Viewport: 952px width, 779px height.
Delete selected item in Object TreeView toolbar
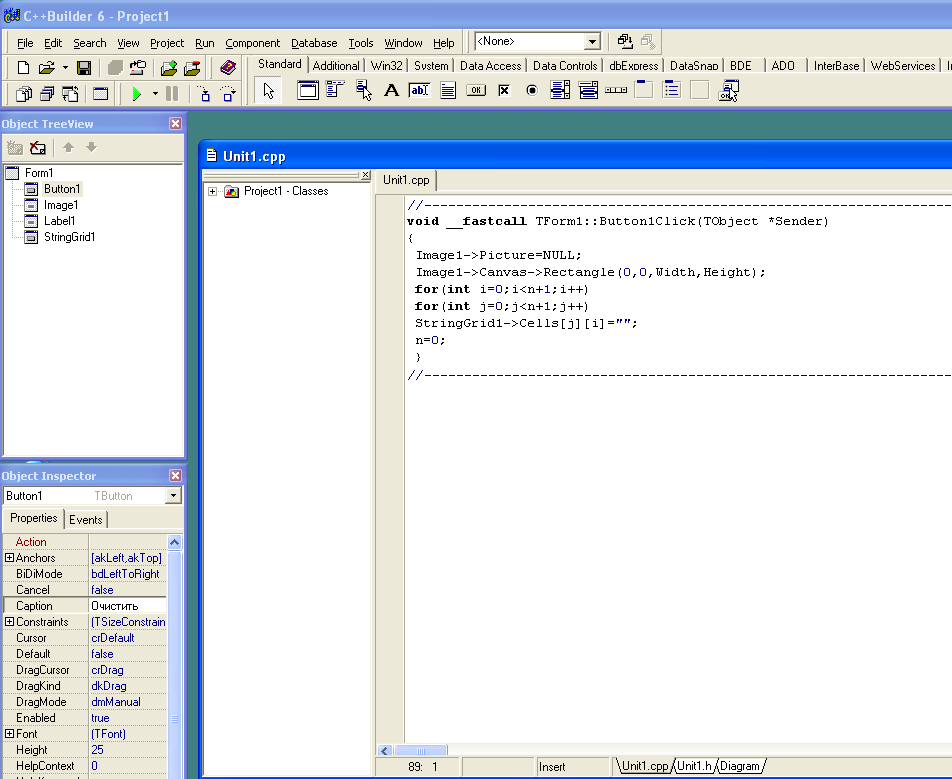[38, 148]
